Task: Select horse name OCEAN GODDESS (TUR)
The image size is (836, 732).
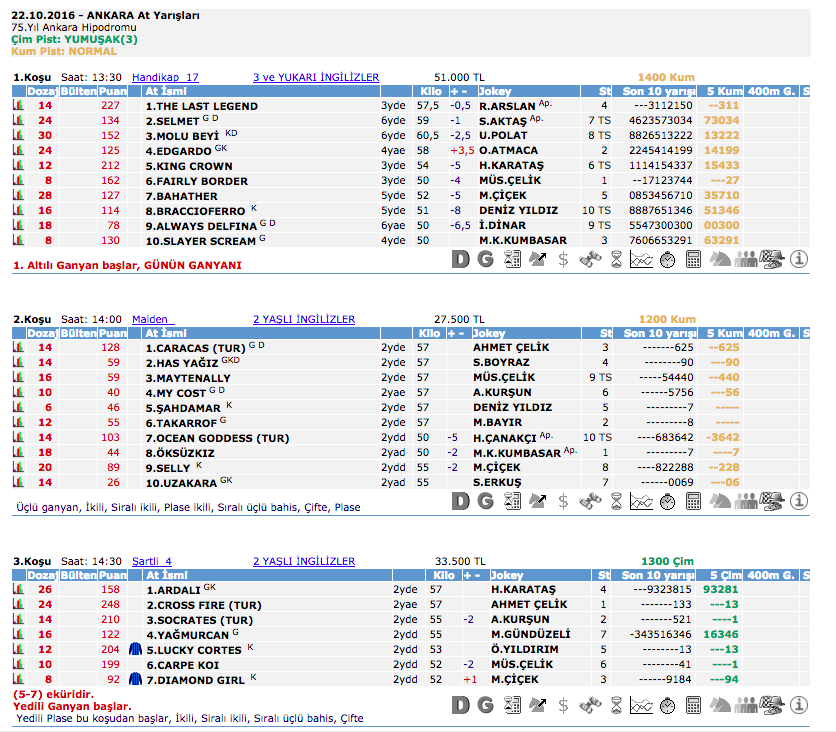Action: tap(217, 438)
